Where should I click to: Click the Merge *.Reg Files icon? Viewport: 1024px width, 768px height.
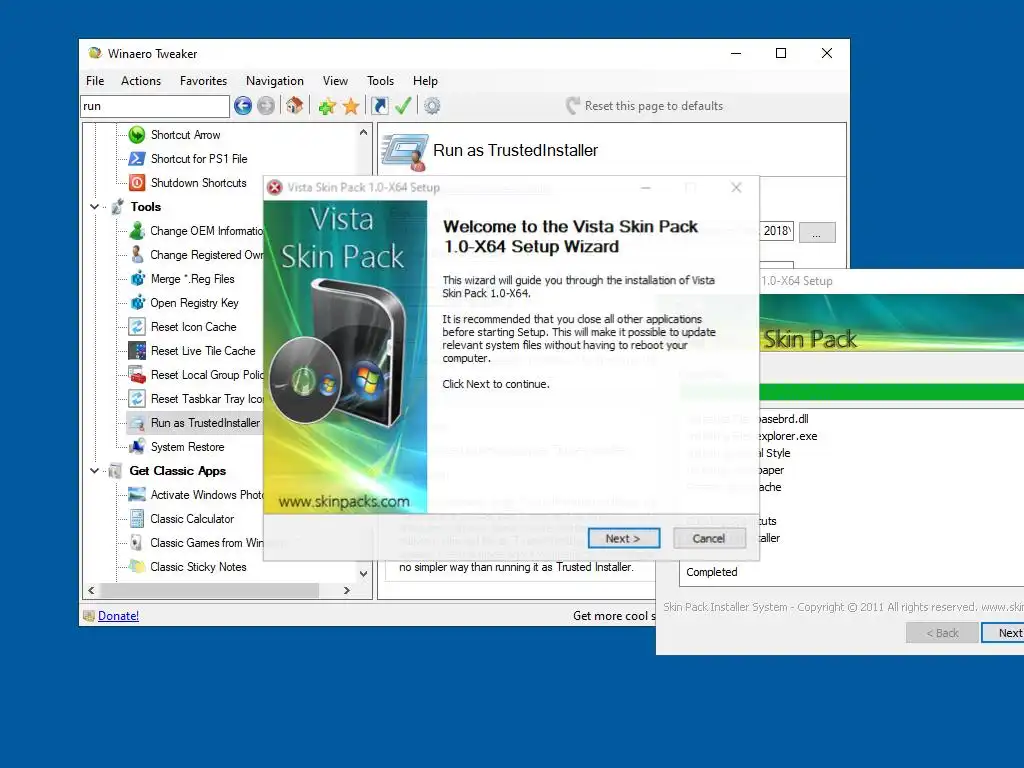pyautogui.click(x=137, y=279)
